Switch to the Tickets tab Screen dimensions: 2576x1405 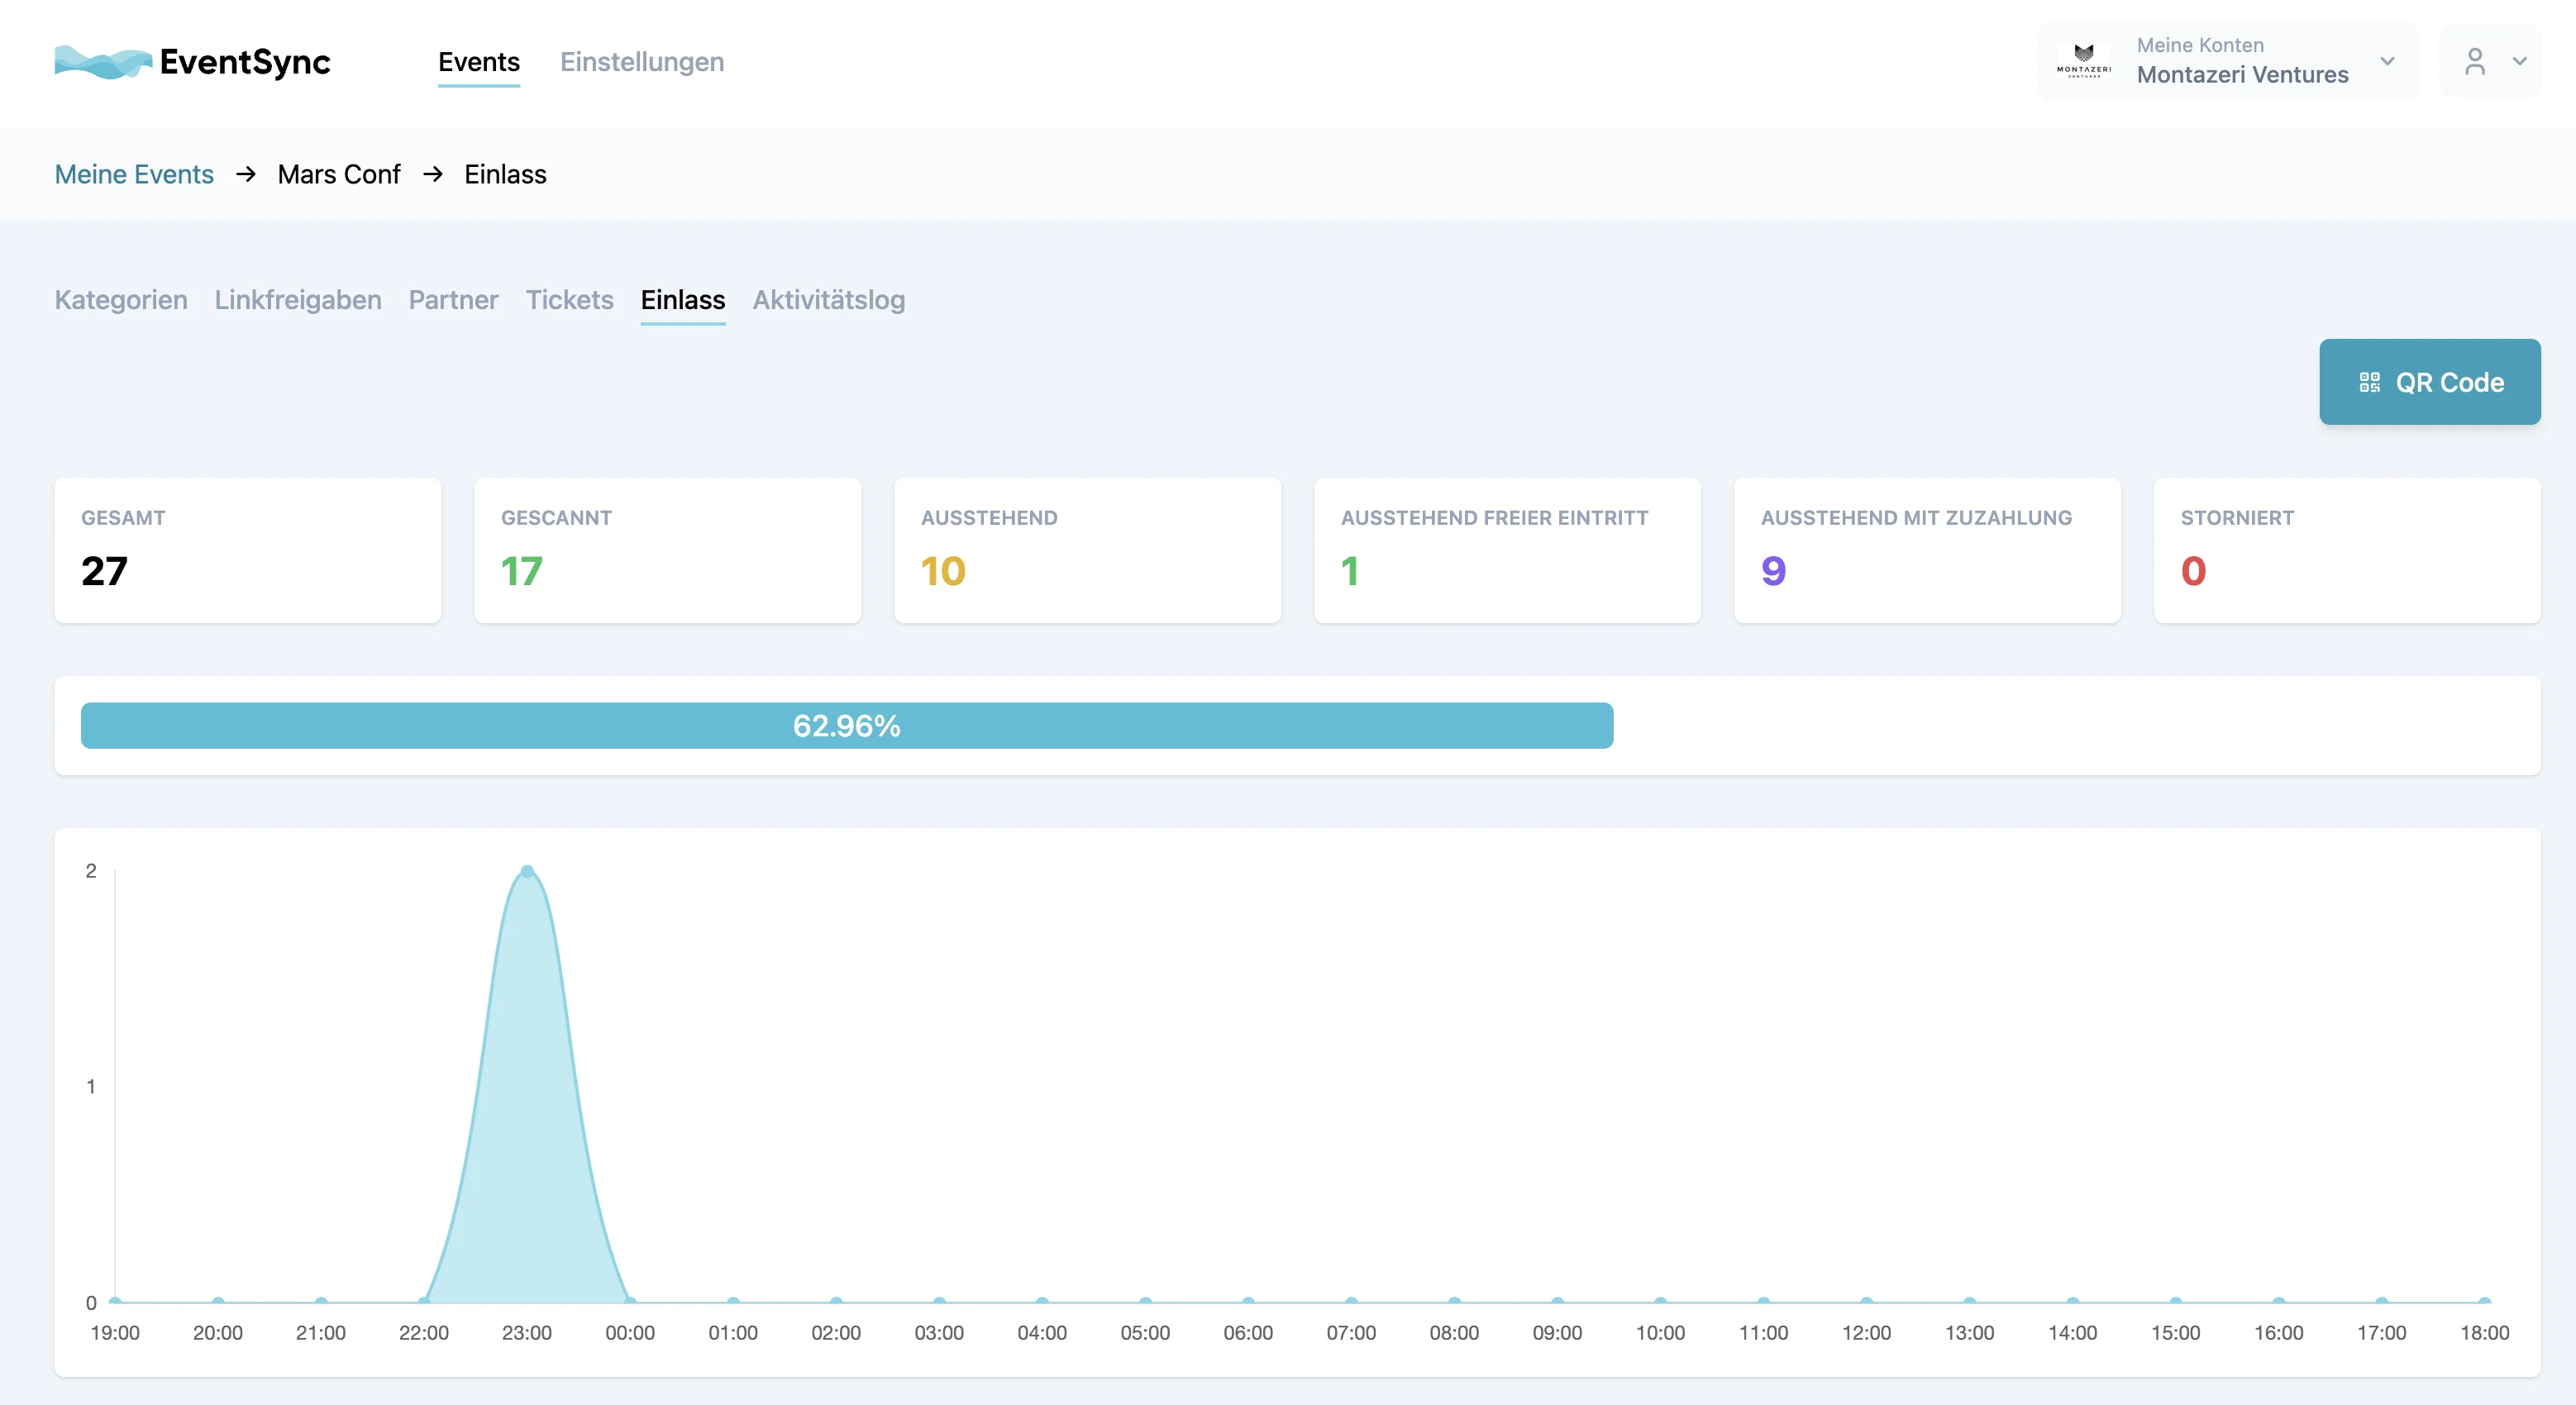click(x=569, y=300)
